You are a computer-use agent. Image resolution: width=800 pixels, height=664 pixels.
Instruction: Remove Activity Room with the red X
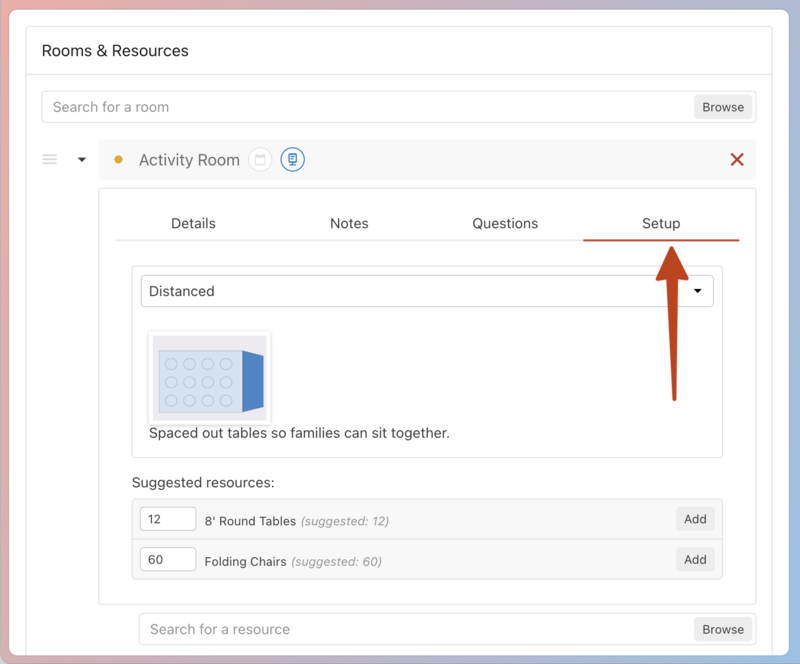click(x=737, y=160)
